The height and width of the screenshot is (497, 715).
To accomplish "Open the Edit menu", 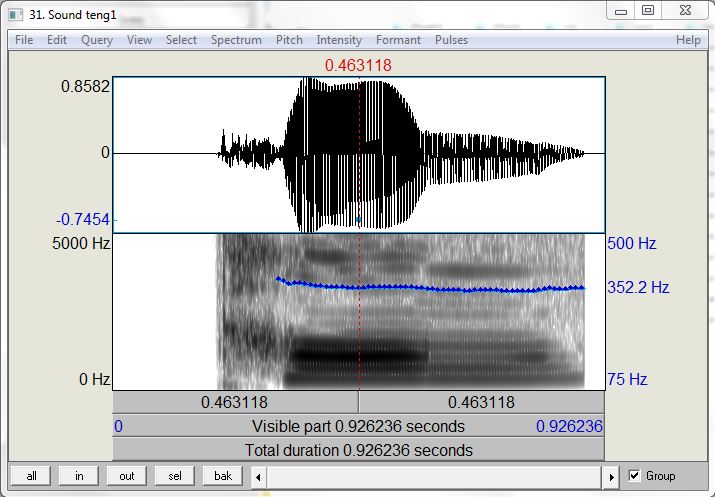I will pyautogui.click(x=57, y=40).
